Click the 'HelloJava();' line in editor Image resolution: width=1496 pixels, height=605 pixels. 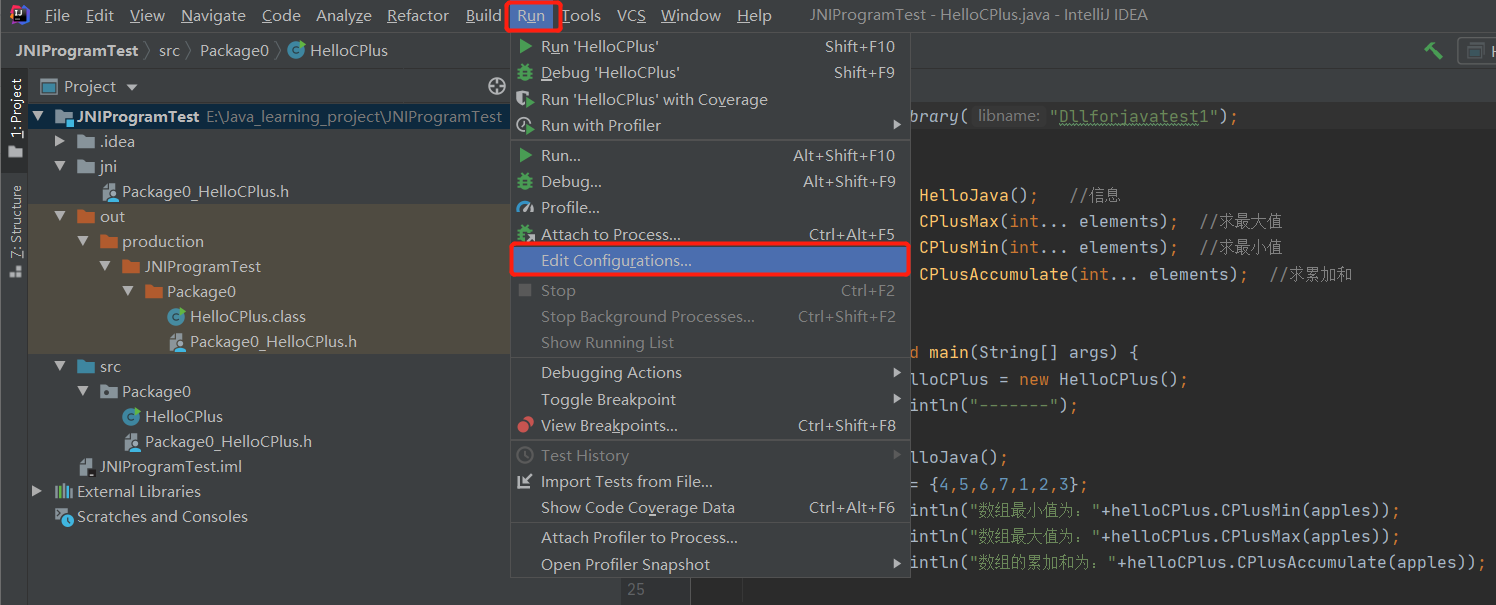point(978,195)
